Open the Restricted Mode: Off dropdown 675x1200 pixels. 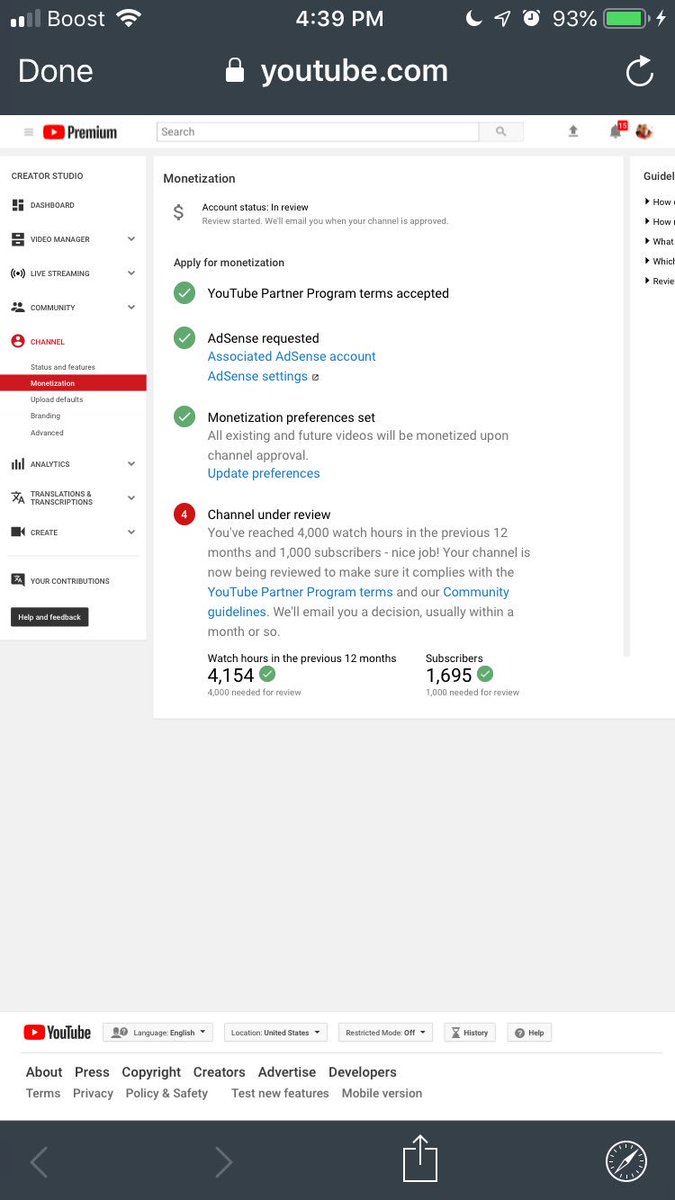pyautogui.click(x=385, y=1033)
